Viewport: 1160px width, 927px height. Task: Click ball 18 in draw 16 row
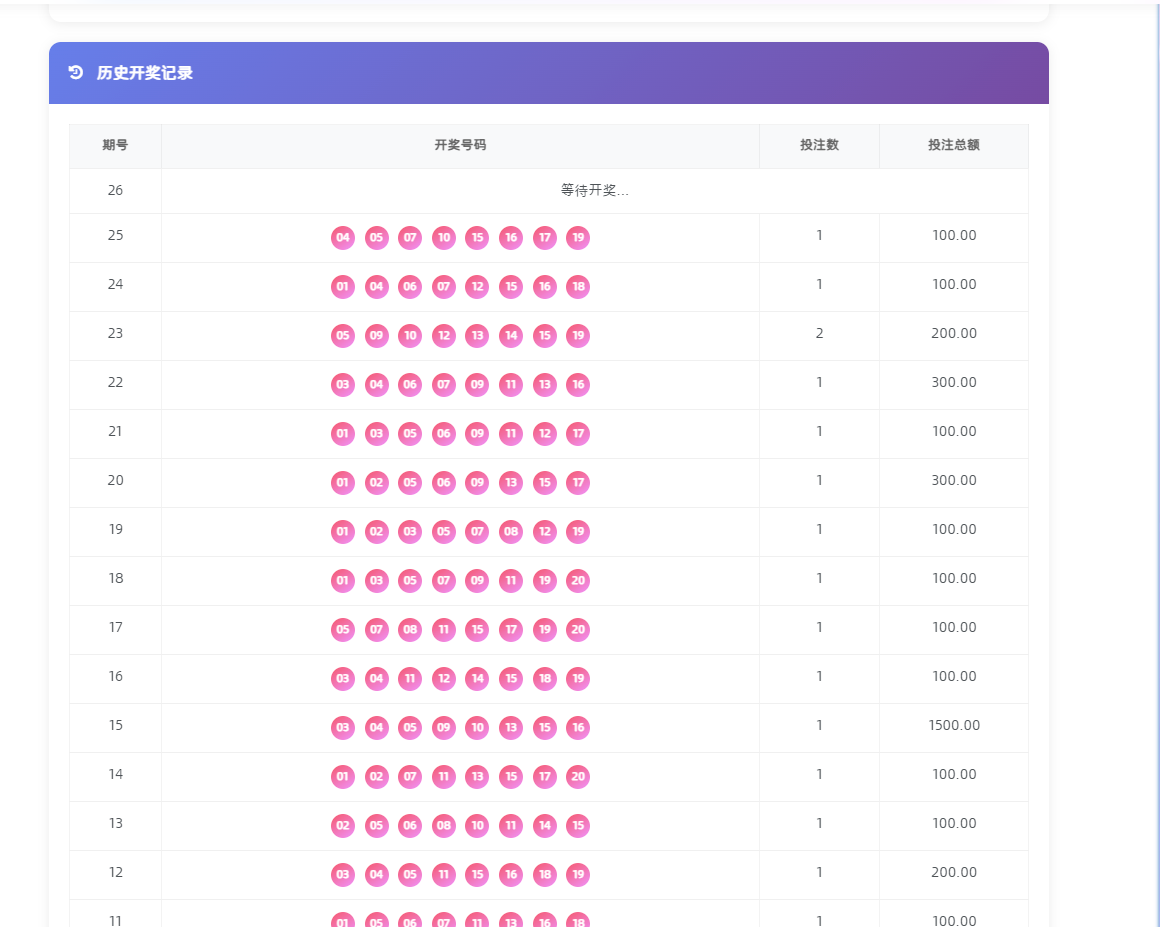(544, 679)
